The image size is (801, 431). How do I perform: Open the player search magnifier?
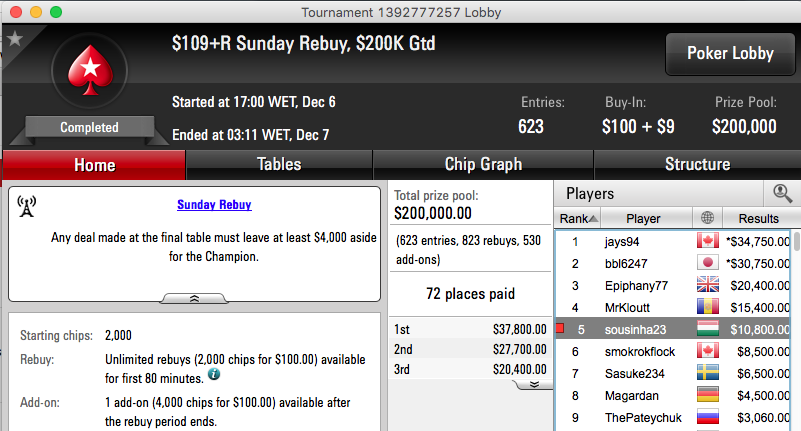782,194
